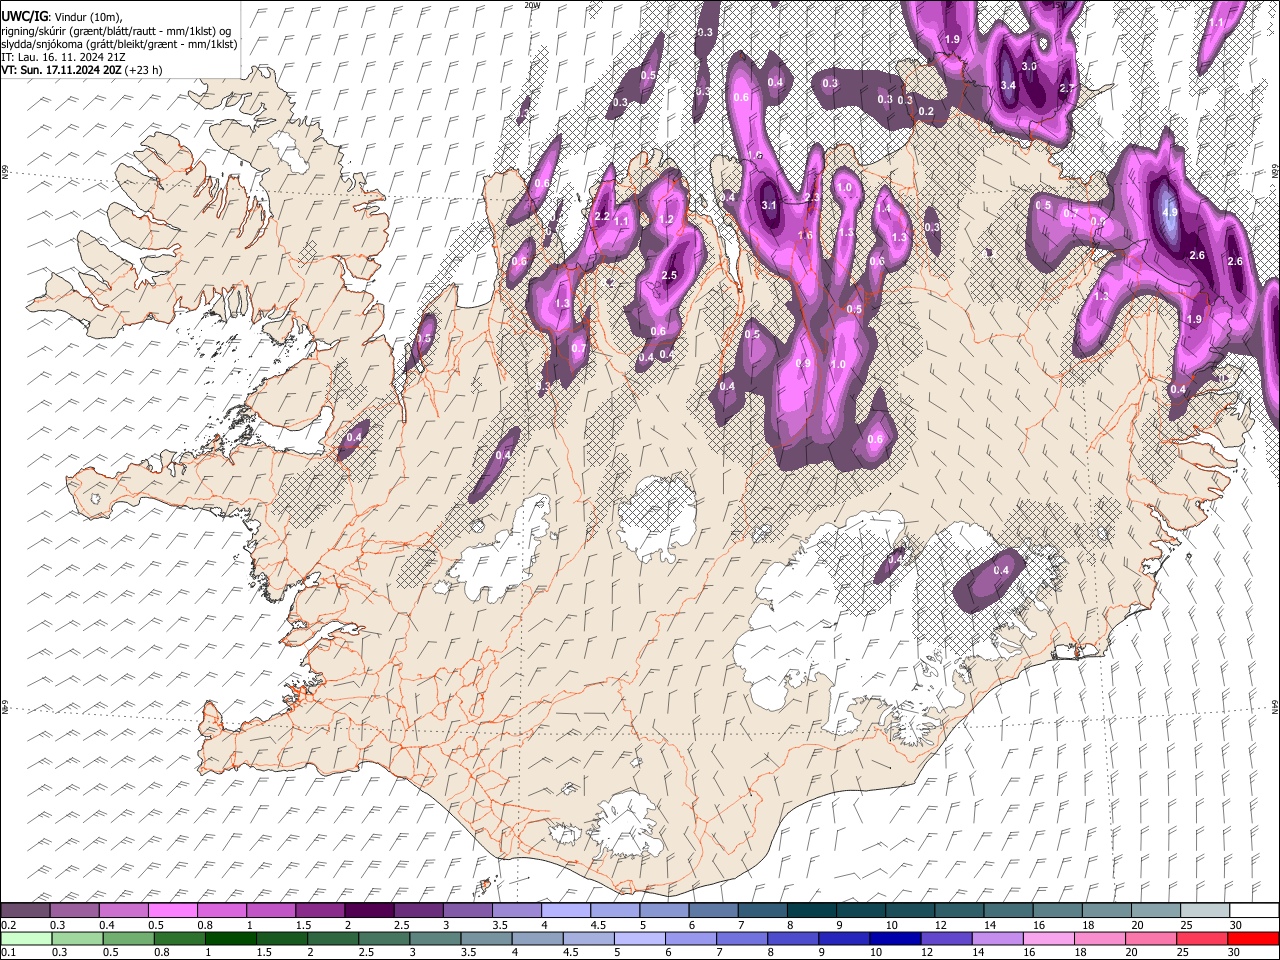Click the 1.6 precipitation value on the map
Viewport: 1280px width, 960px height.
[x=805, y=235]
